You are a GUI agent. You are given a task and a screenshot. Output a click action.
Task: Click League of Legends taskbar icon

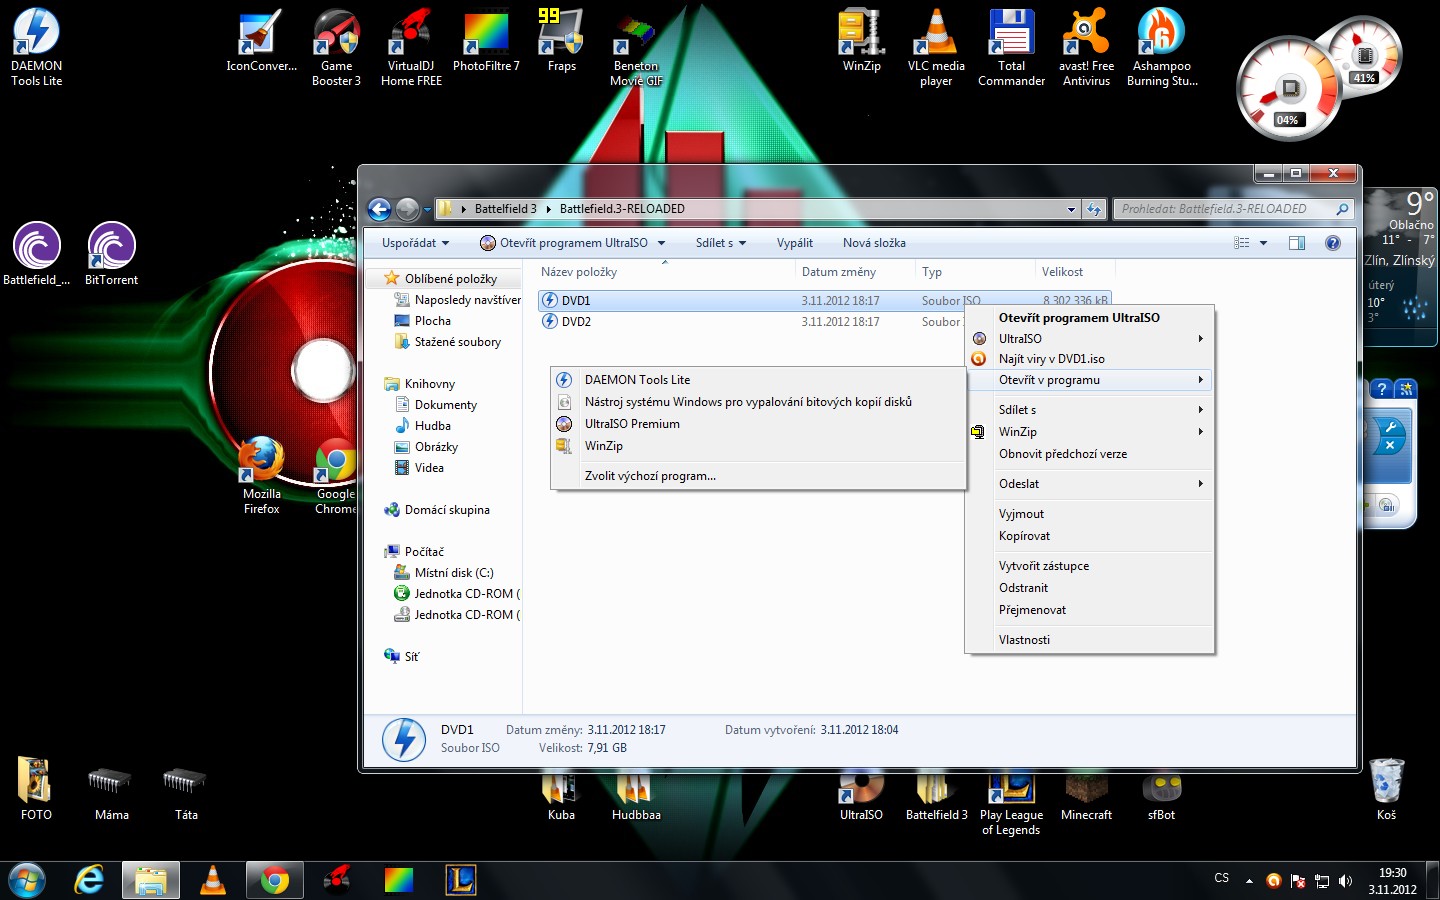[461, 880]
